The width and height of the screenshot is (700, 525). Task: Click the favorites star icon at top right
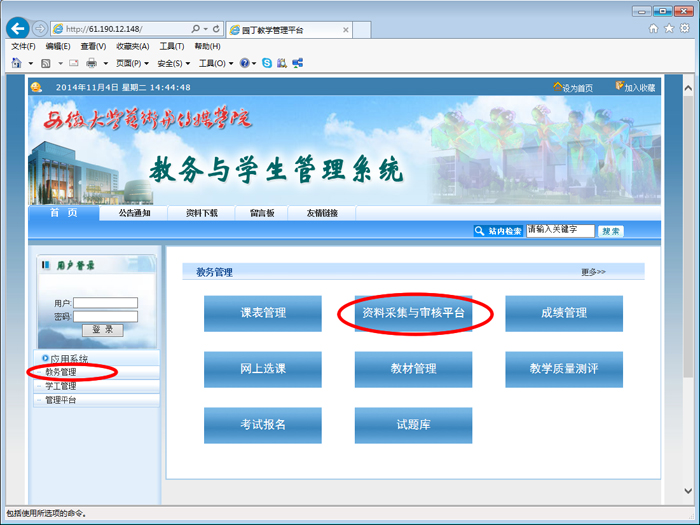(x=668, y=28)
